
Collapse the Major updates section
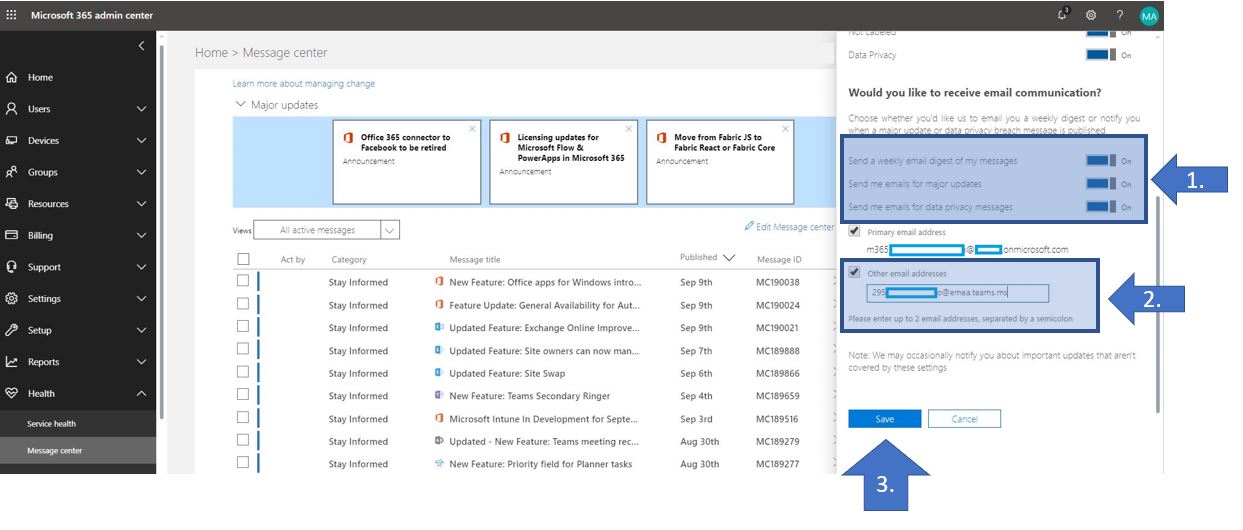[x=240, y=105]
